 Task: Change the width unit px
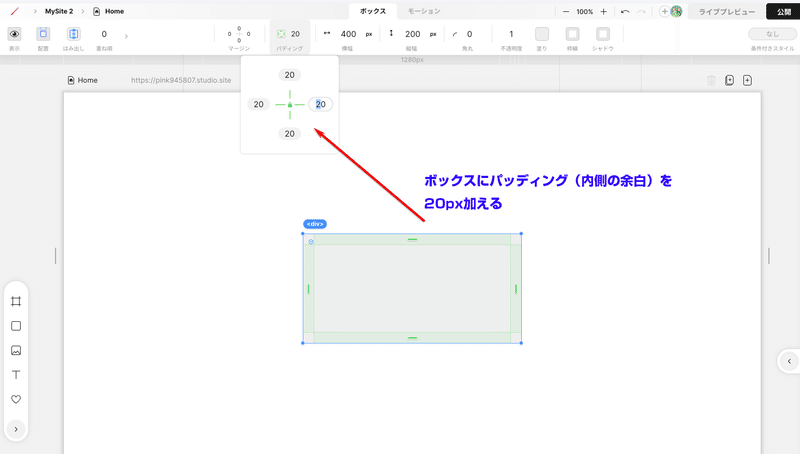369,34
